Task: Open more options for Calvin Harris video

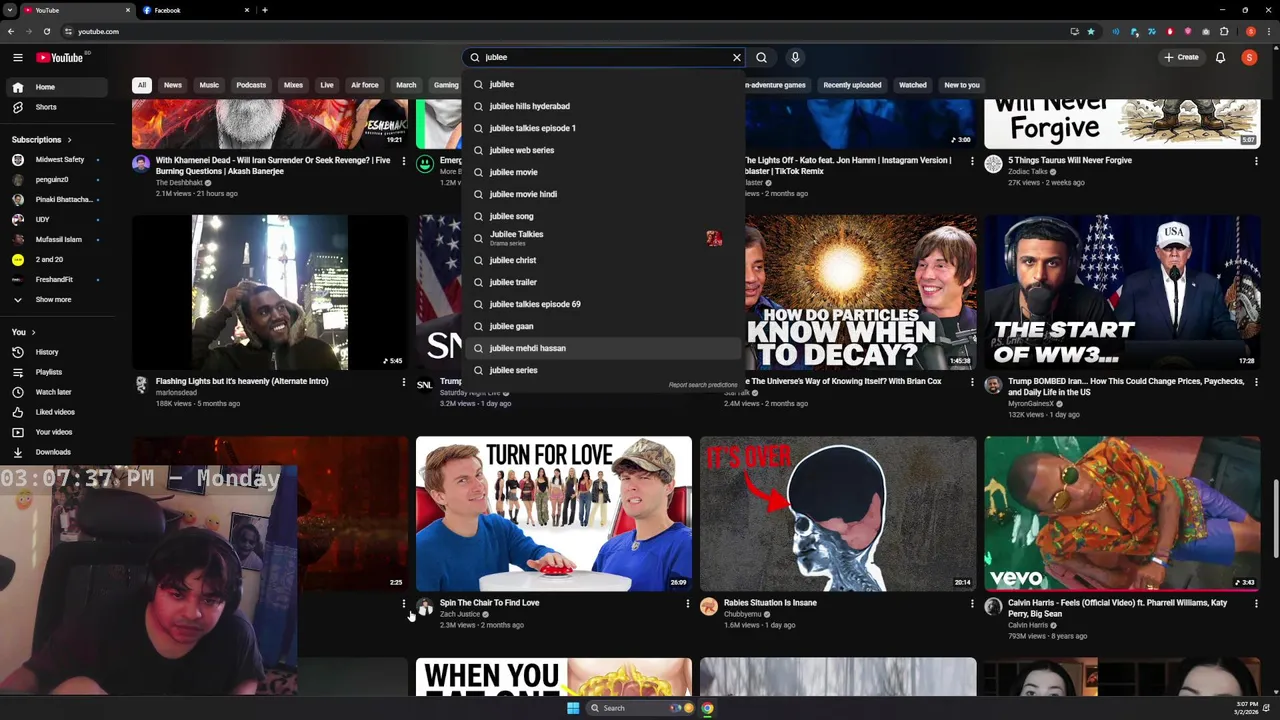Action: 1256,604
